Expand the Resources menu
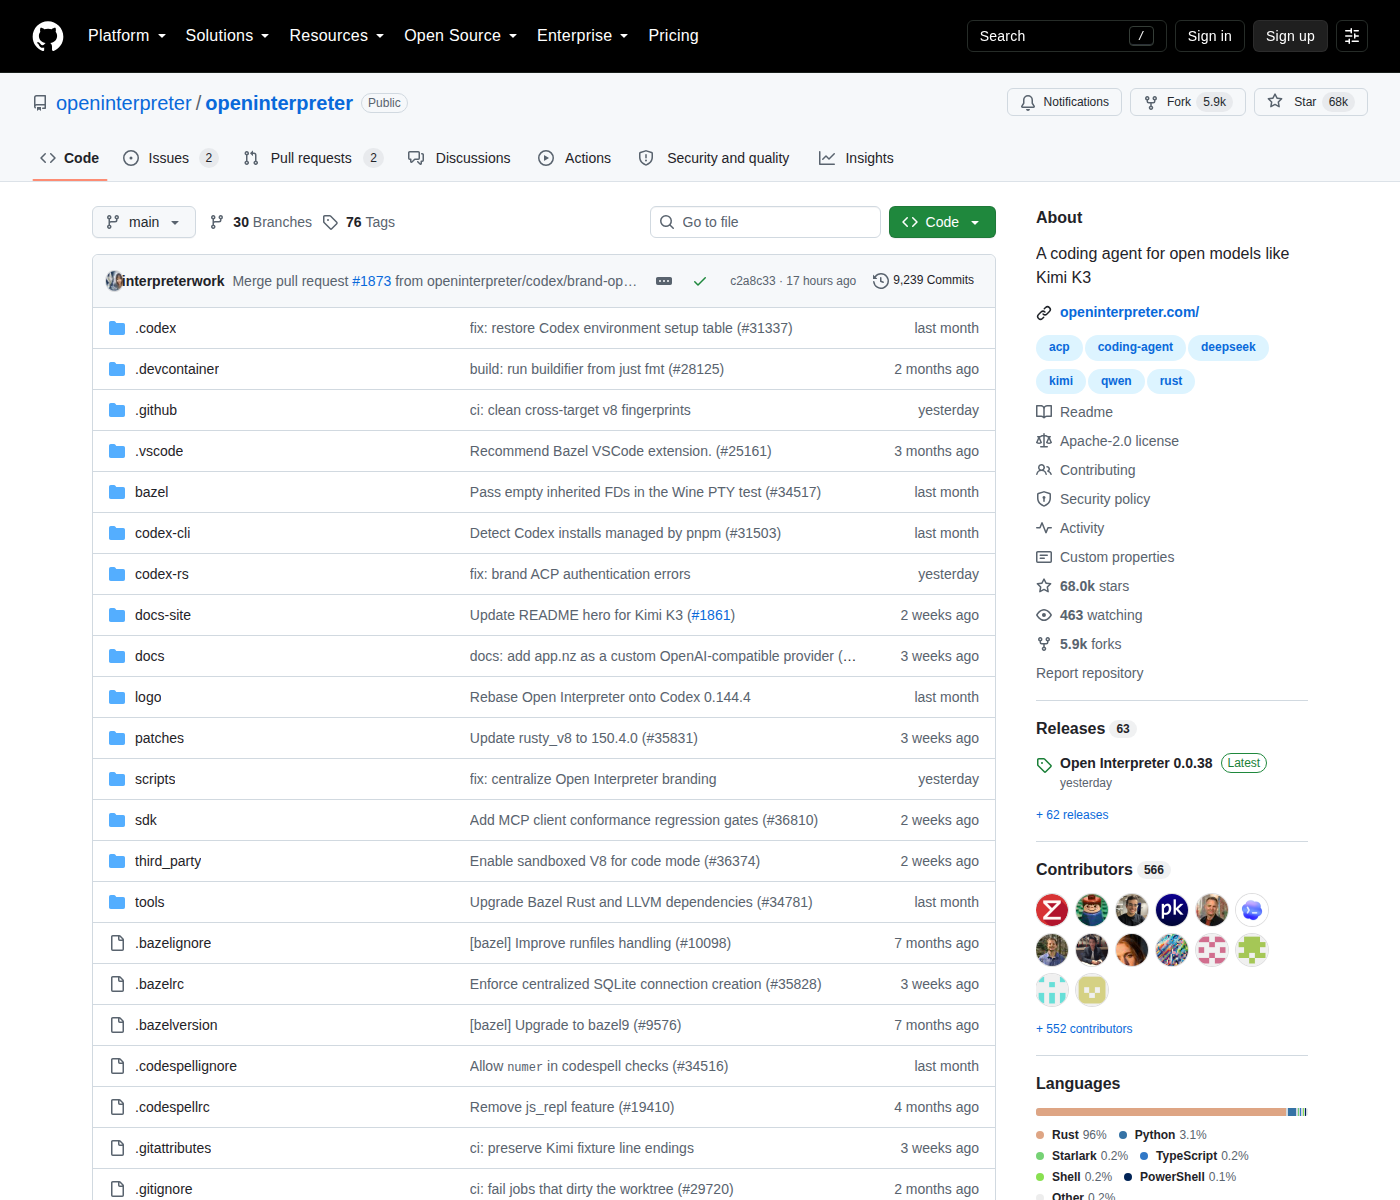 coord(337,36)
